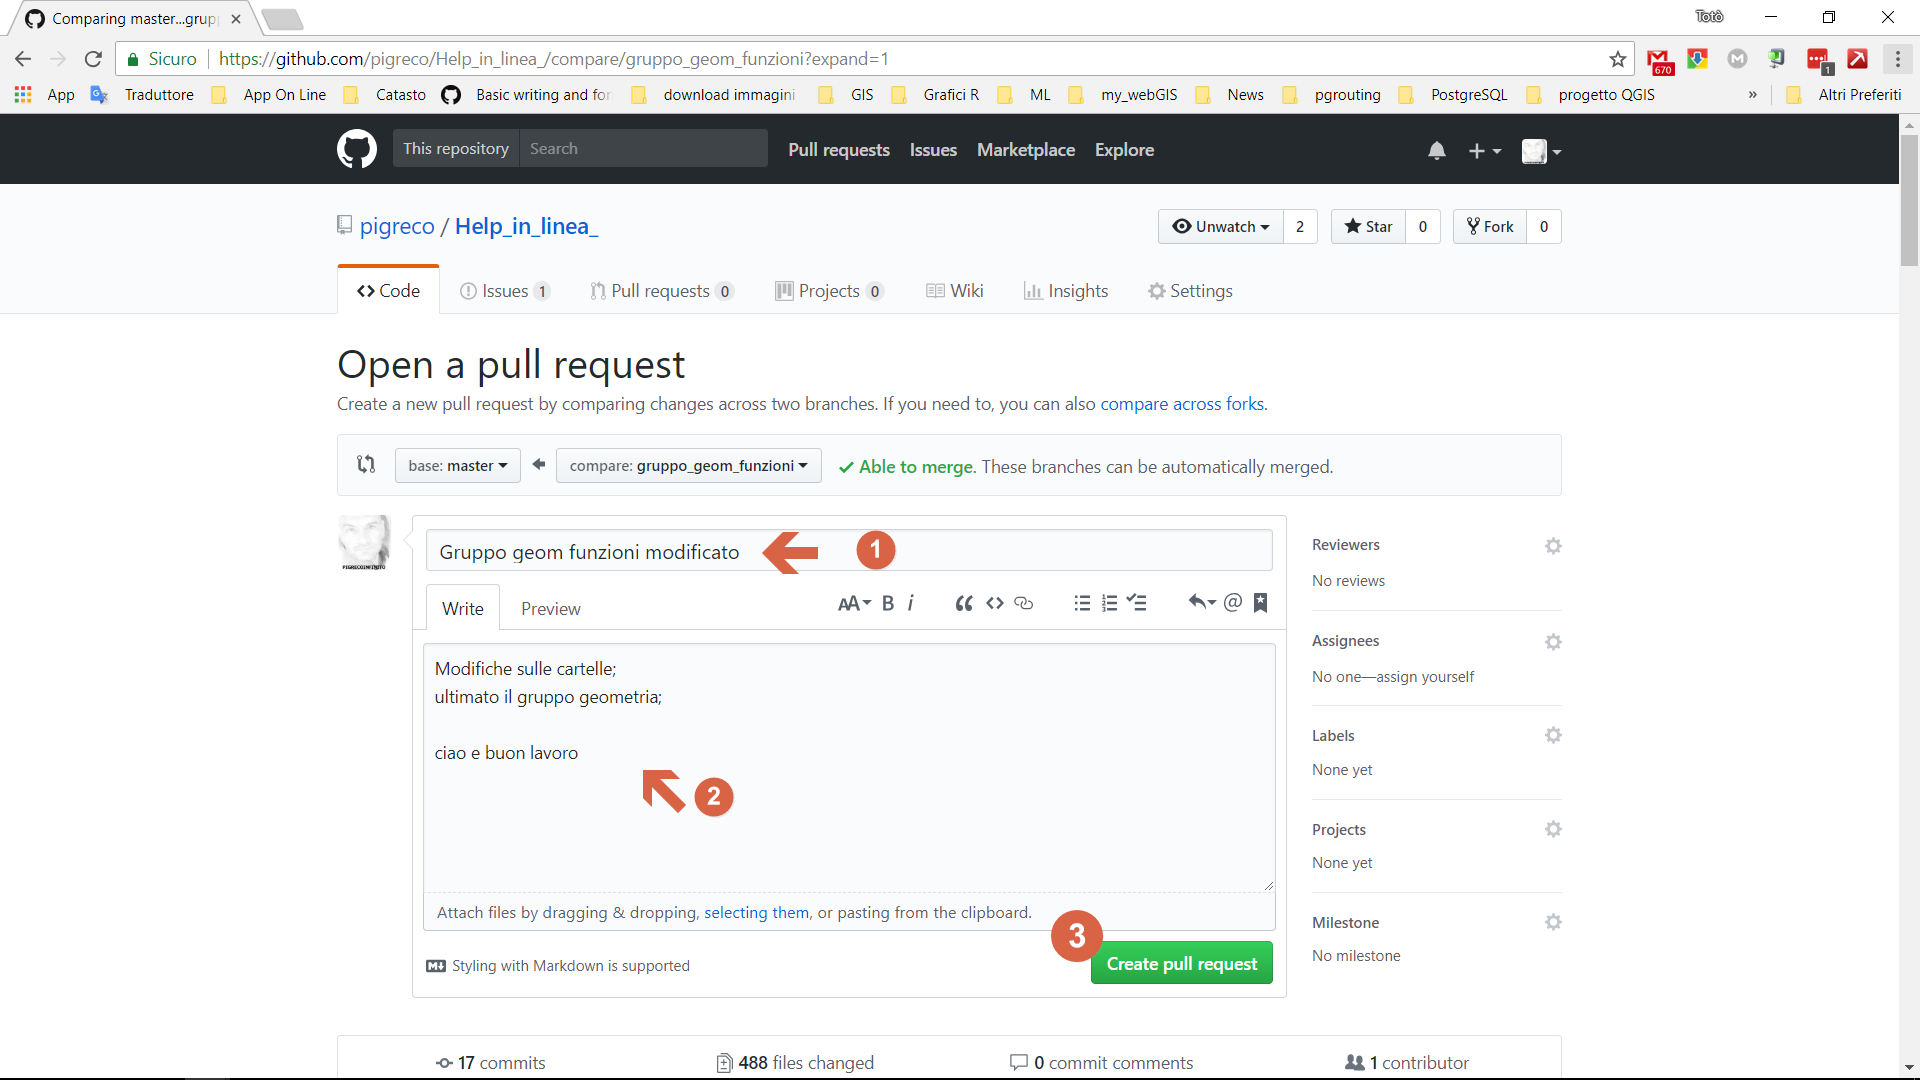Toggle Unwatch for this repository
The height and width of the screenshot is (1080, 1920).
pyautogui.click(x=1221, y=227)
